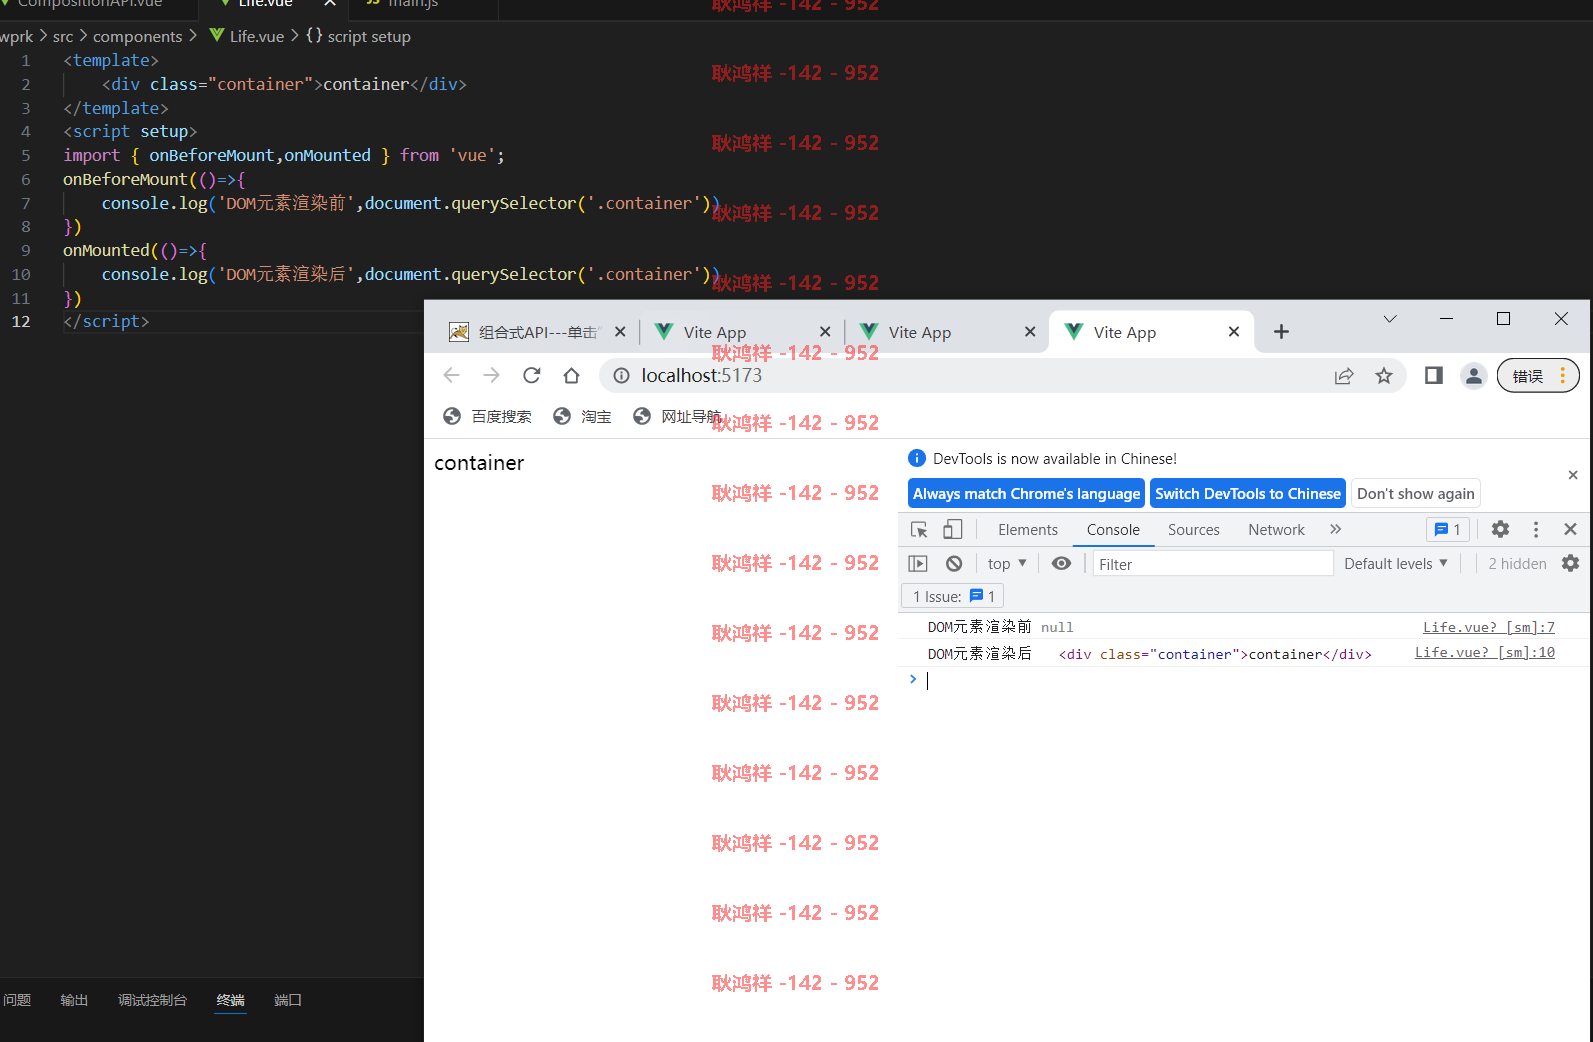
Task: Open DevTools settings gear
Action: (x=1500, y=529)
